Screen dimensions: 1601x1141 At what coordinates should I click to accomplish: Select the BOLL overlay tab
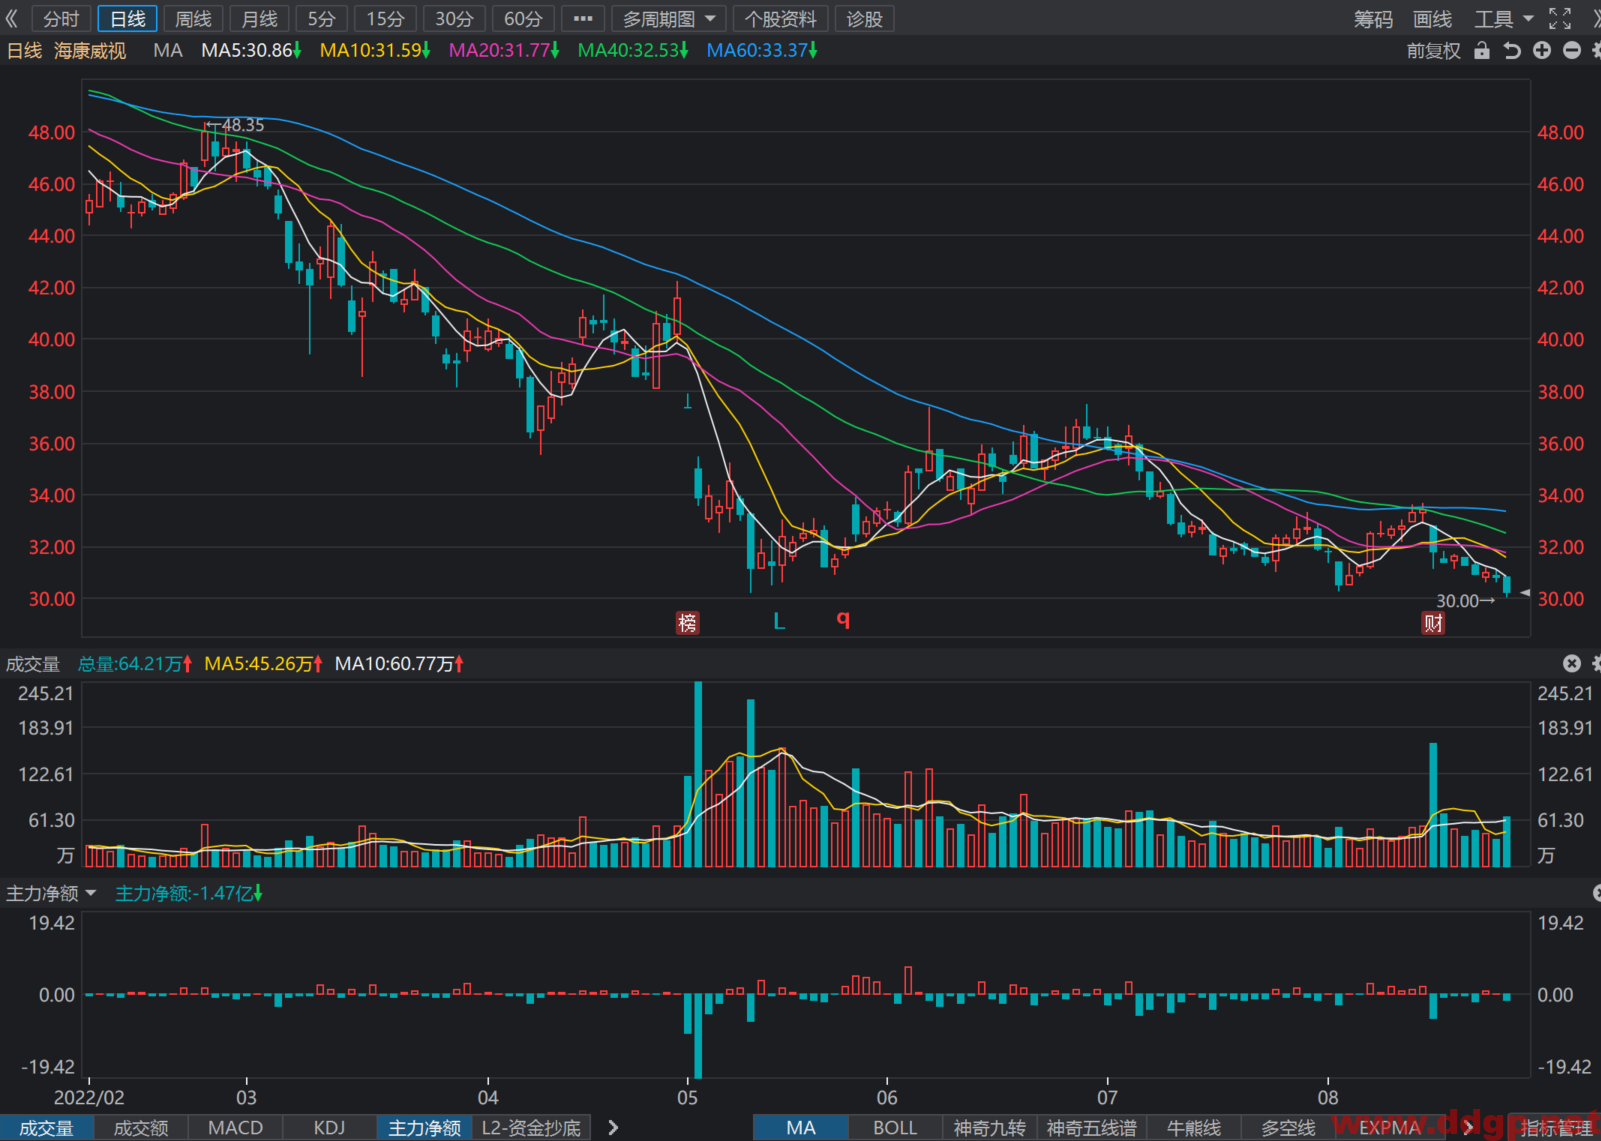tap(895, 1128)
